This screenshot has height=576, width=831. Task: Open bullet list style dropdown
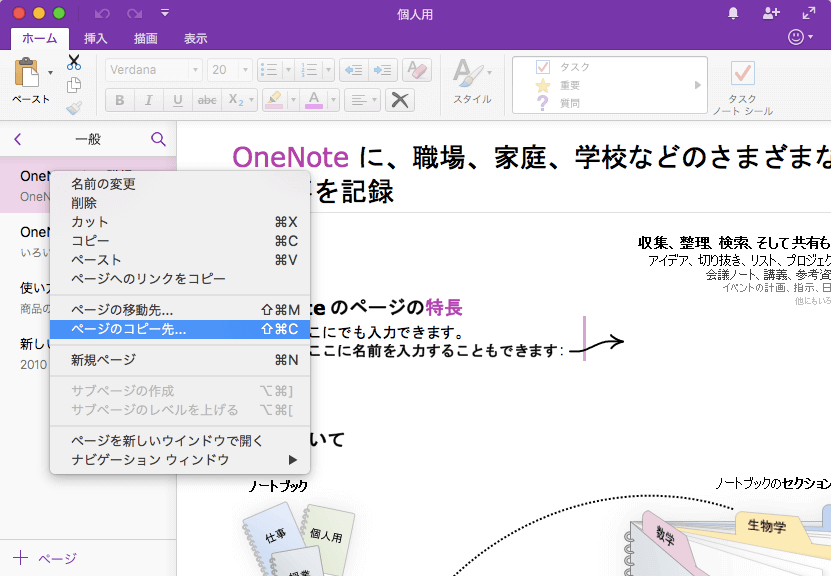pos(288,69)
